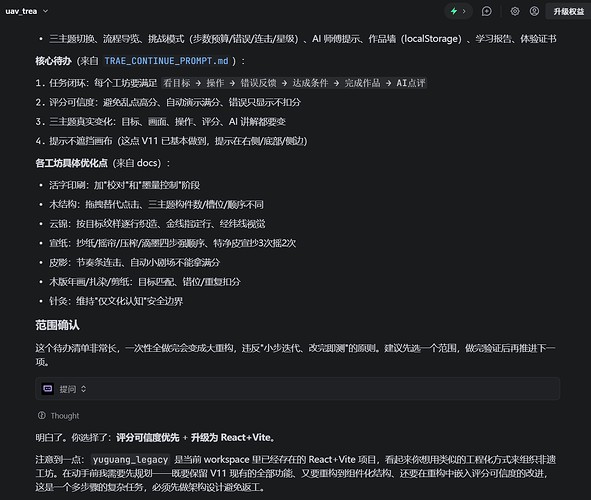The height and width of the screenshot is (500, 591).
Task: Click the '1. 任务闭环' list item
Action: [231, 83]
